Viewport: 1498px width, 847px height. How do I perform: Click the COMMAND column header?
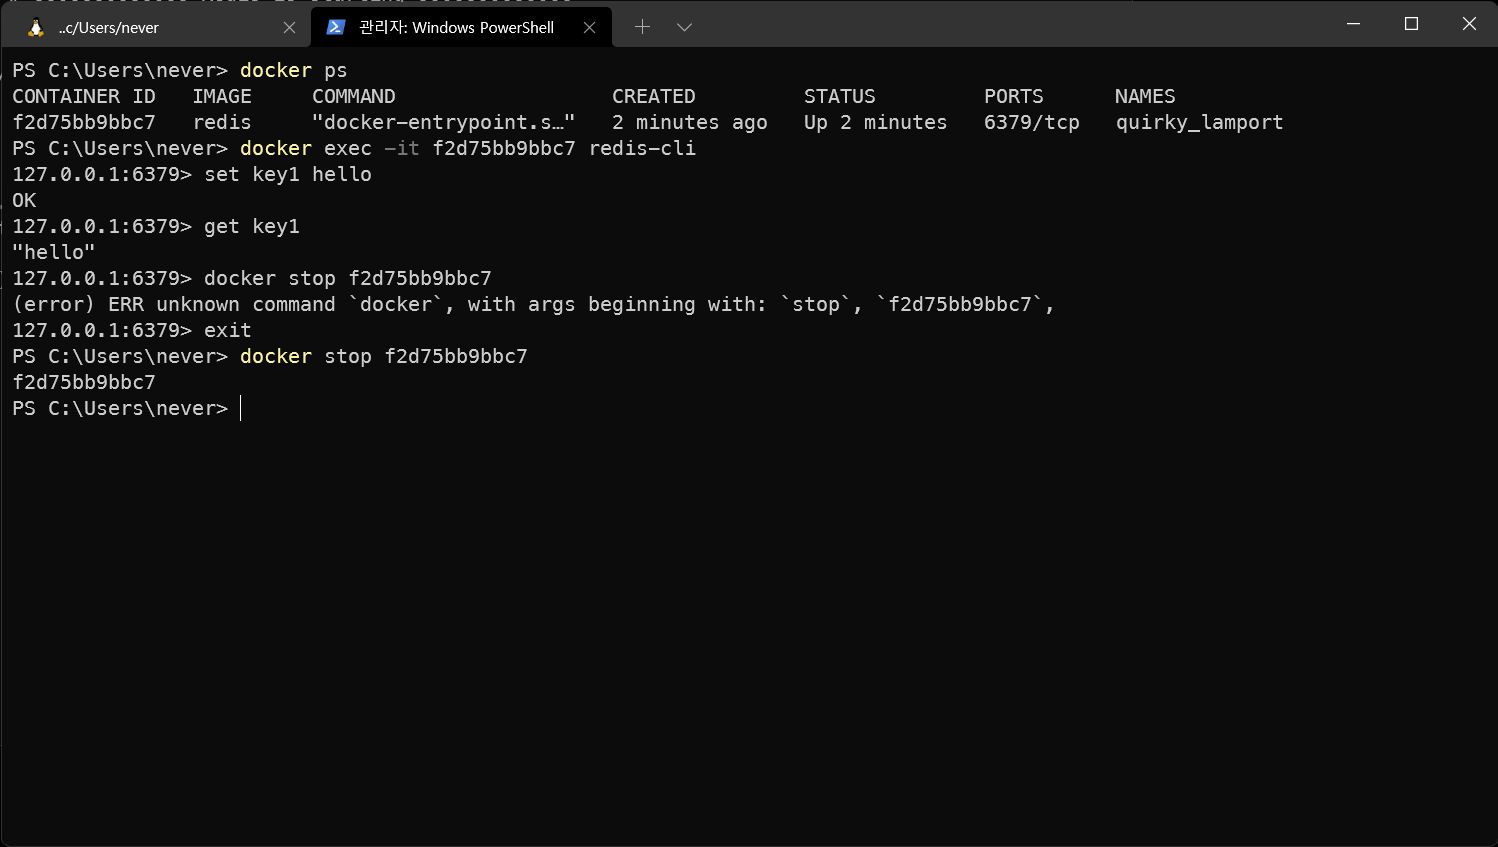pos(354,96)
